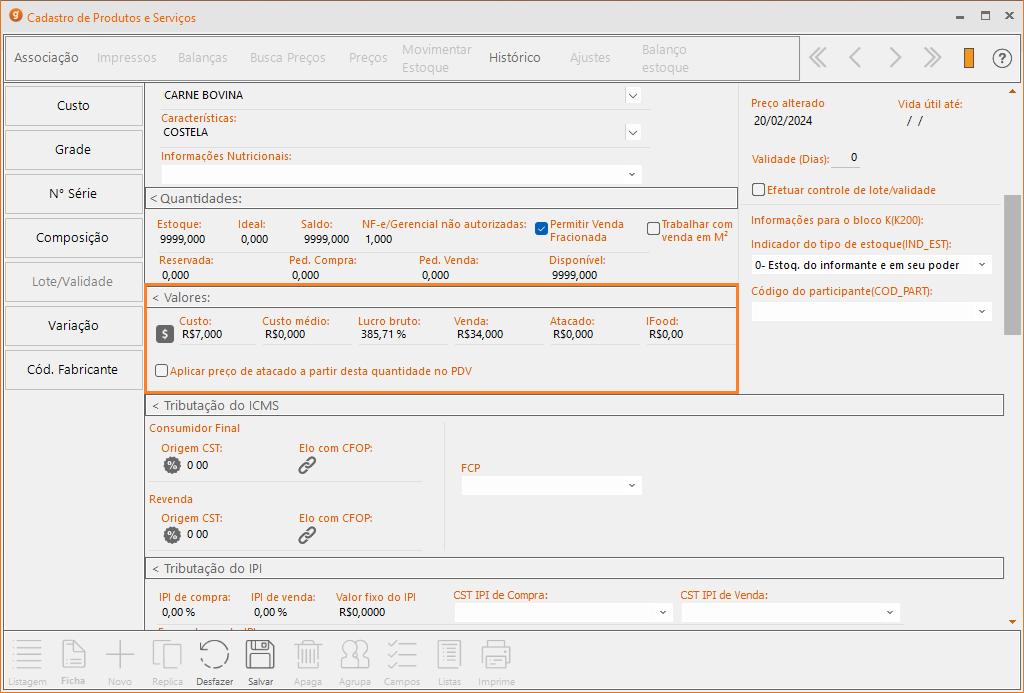Open the Listagem view

pyautogui.click(x=27, y=662)
